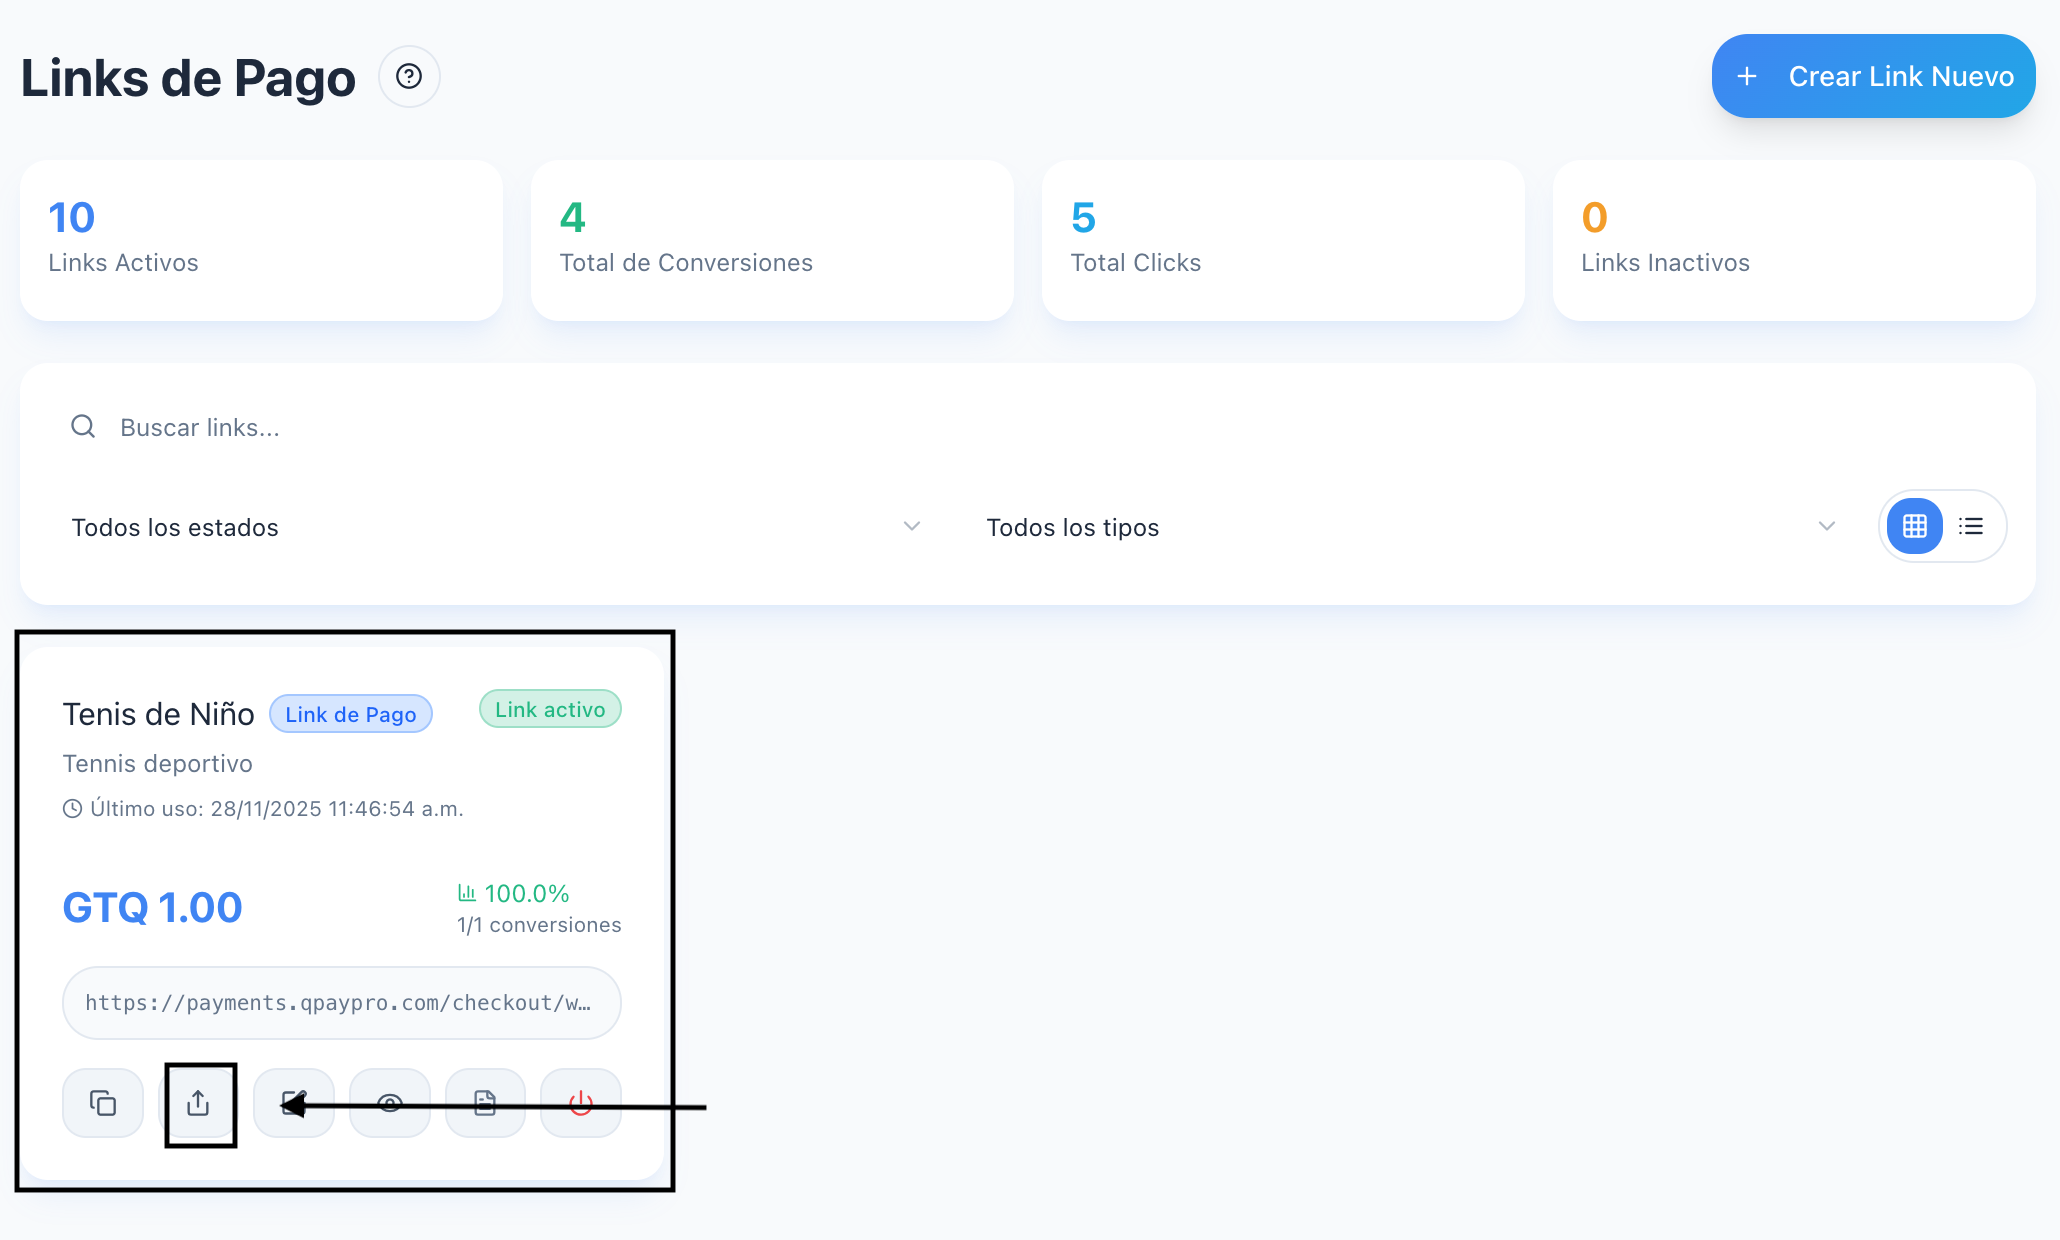Click the Link activo status badge

[550, 709]
